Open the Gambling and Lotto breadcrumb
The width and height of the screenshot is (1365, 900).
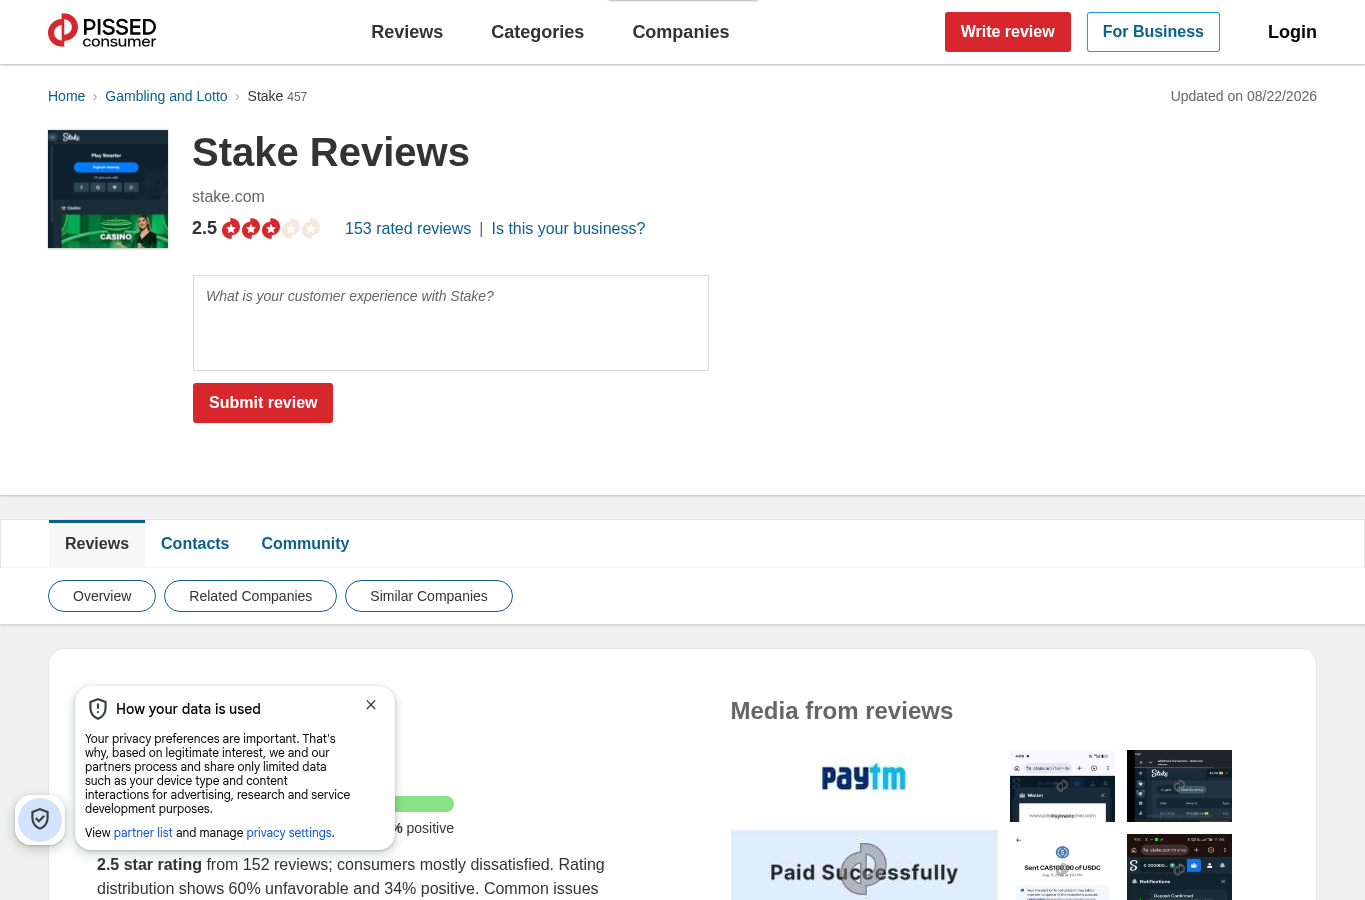click(166, 96)
